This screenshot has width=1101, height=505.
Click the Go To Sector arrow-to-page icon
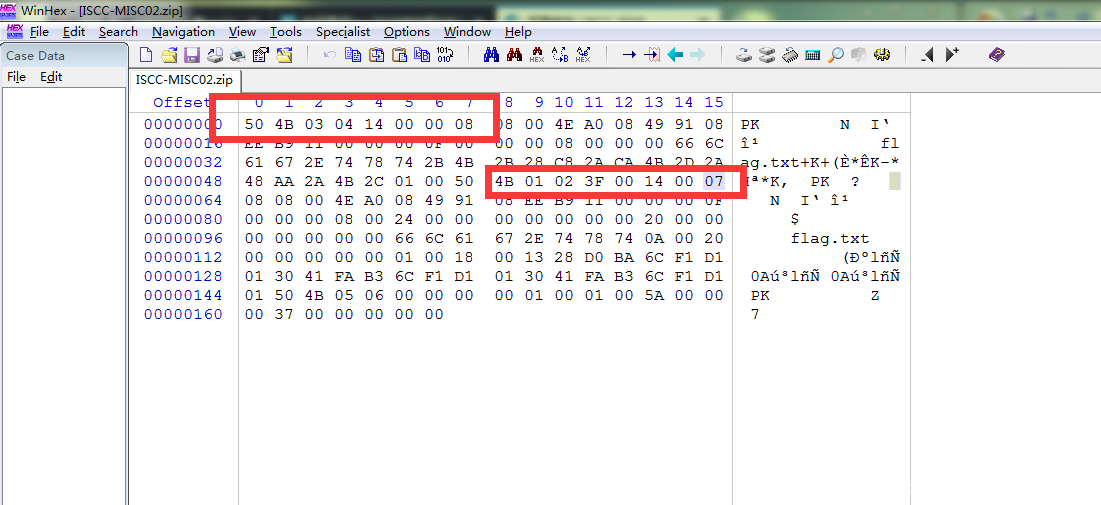pos(652,55)
